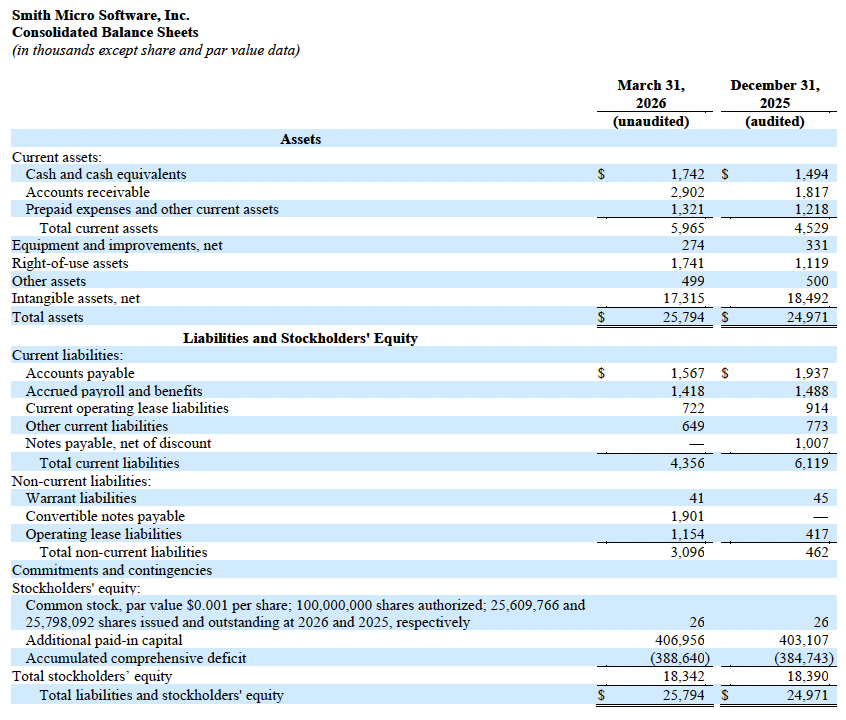Image resolution: width=846 pixels, height=720 pixels.
Task: Click the (unaudited) label
Action: pyautogui.click(x=652, y=120)
